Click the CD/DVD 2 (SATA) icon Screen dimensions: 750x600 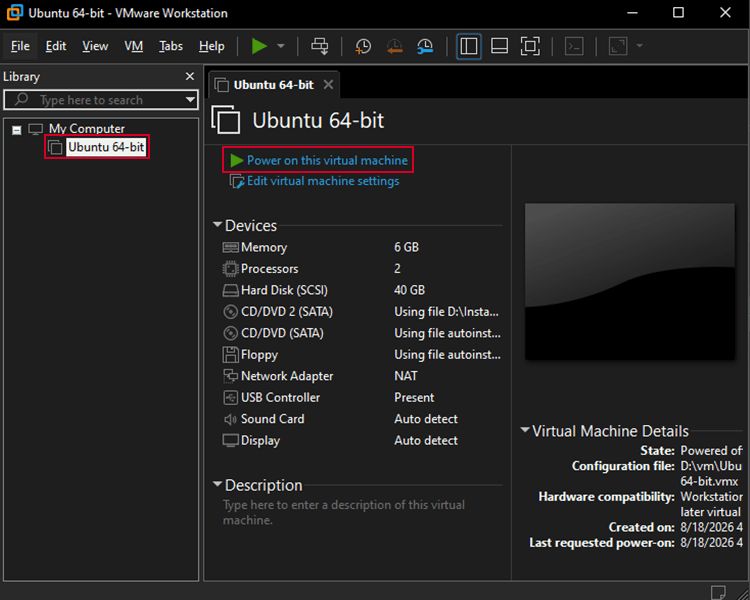tap(230, 312)
